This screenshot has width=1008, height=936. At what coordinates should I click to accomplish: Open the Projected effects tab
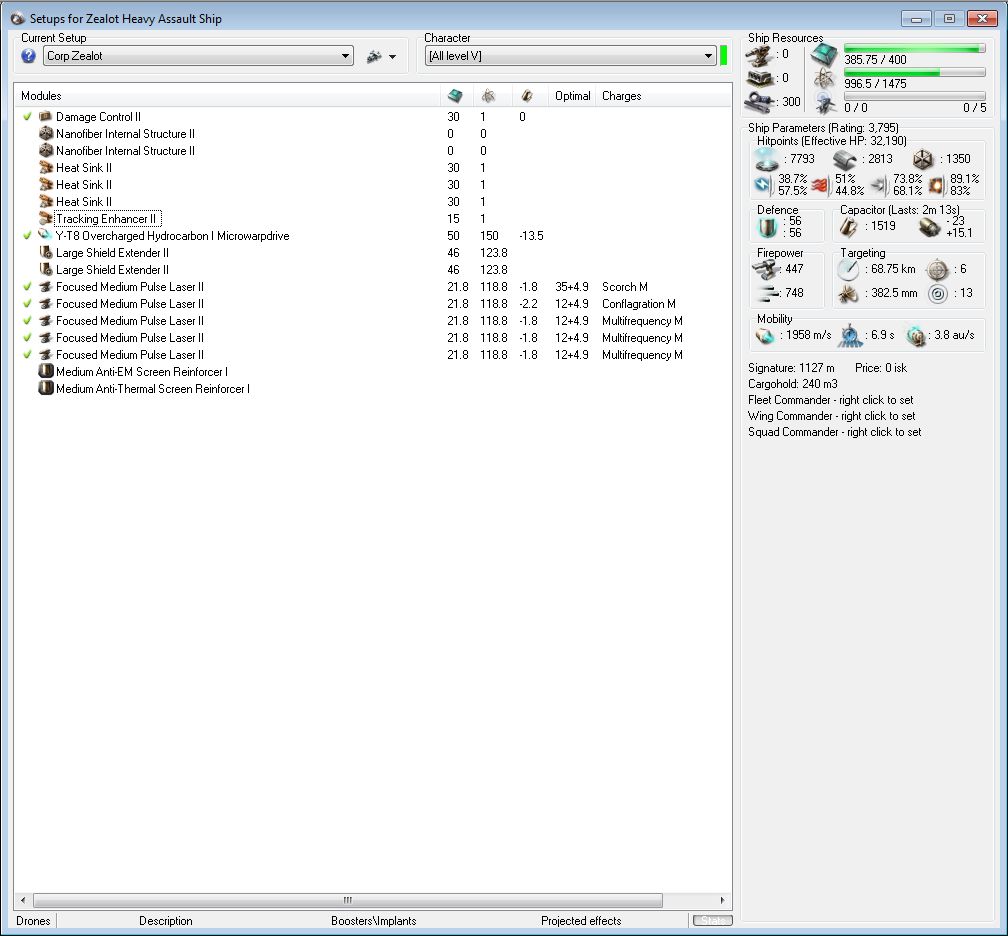click(x=581, y=921)
